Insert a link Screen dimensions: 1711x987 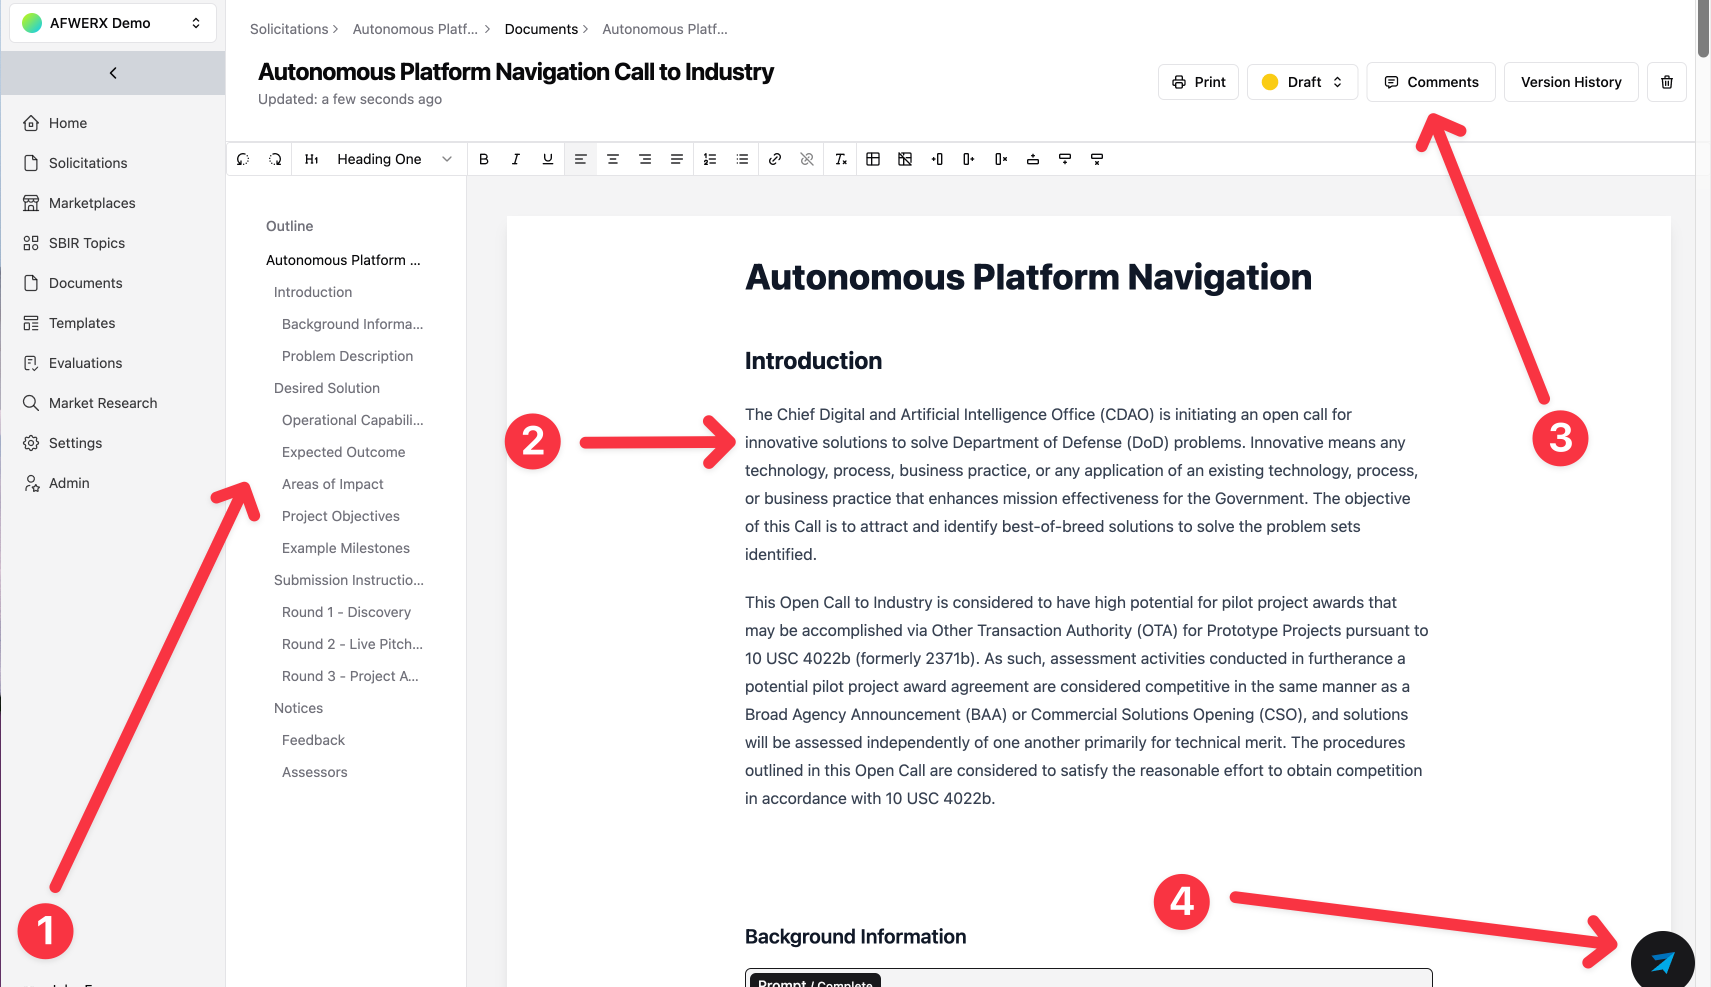[x=775, y=159]
